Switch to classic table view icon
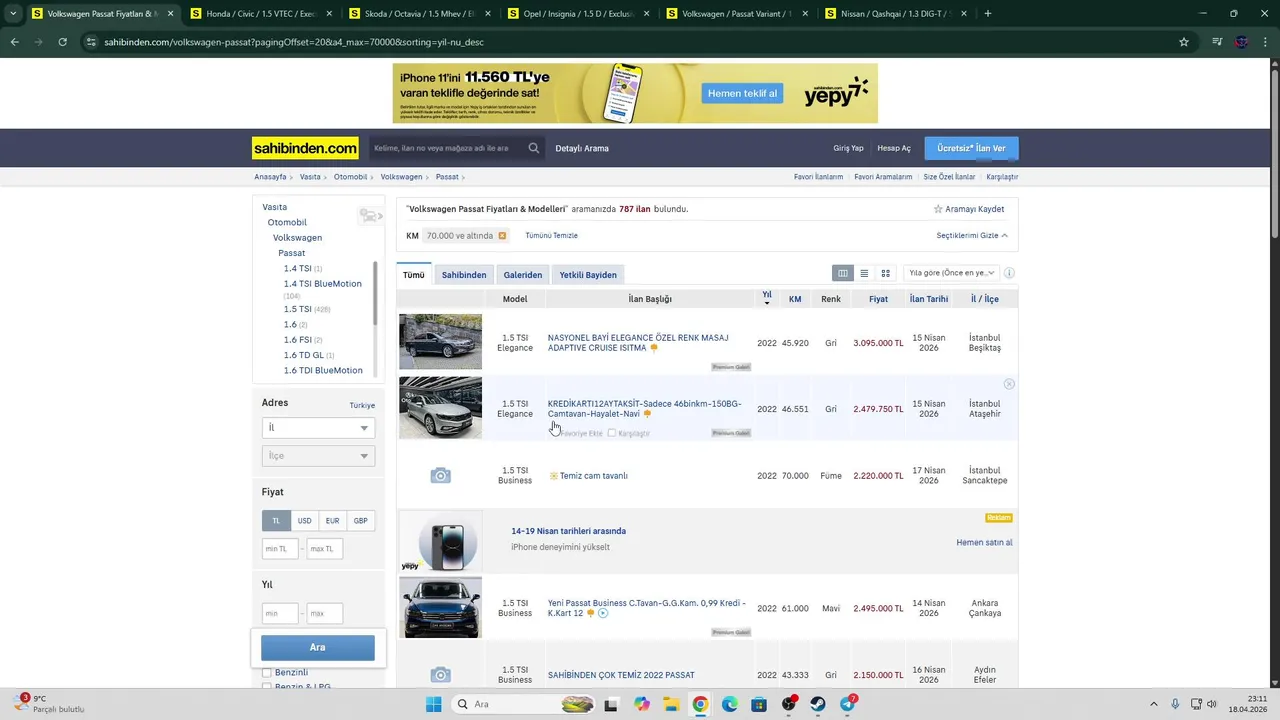The width and height of the screenshot is (1280, 720). [x=843, y=273]
